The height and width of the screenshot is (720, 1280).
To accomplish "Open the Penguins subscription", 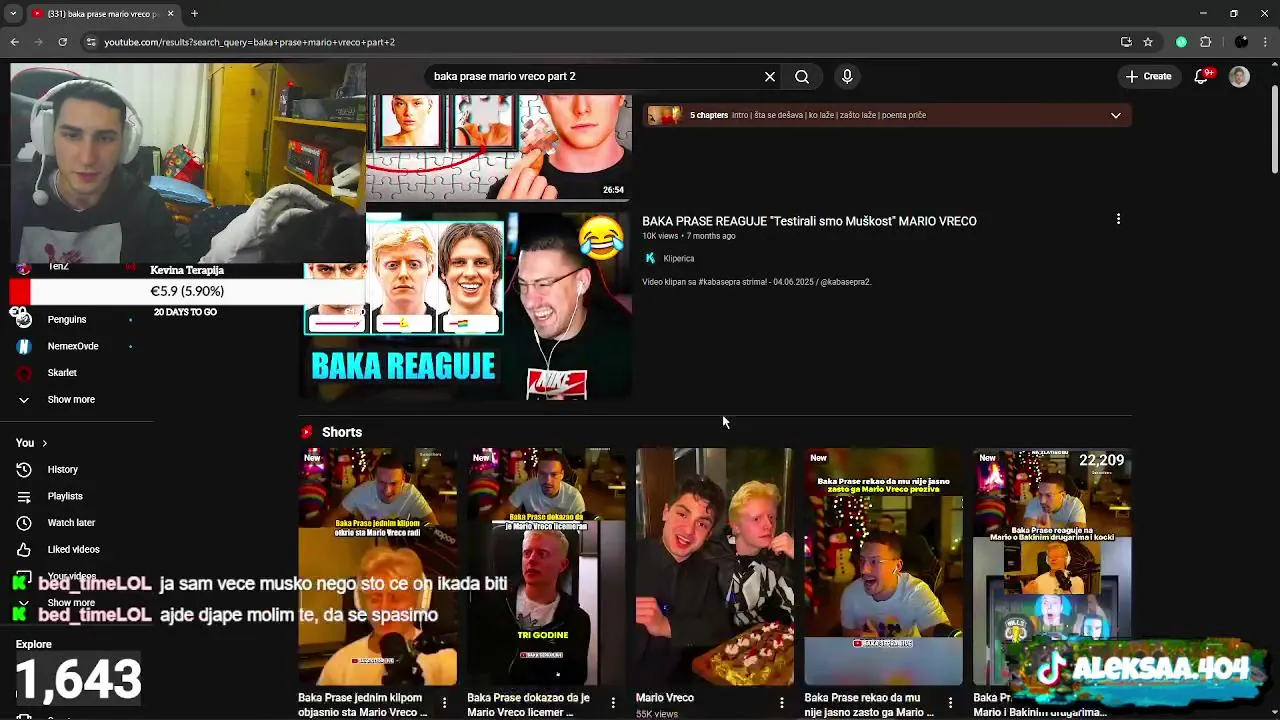I will coord(66,319).
